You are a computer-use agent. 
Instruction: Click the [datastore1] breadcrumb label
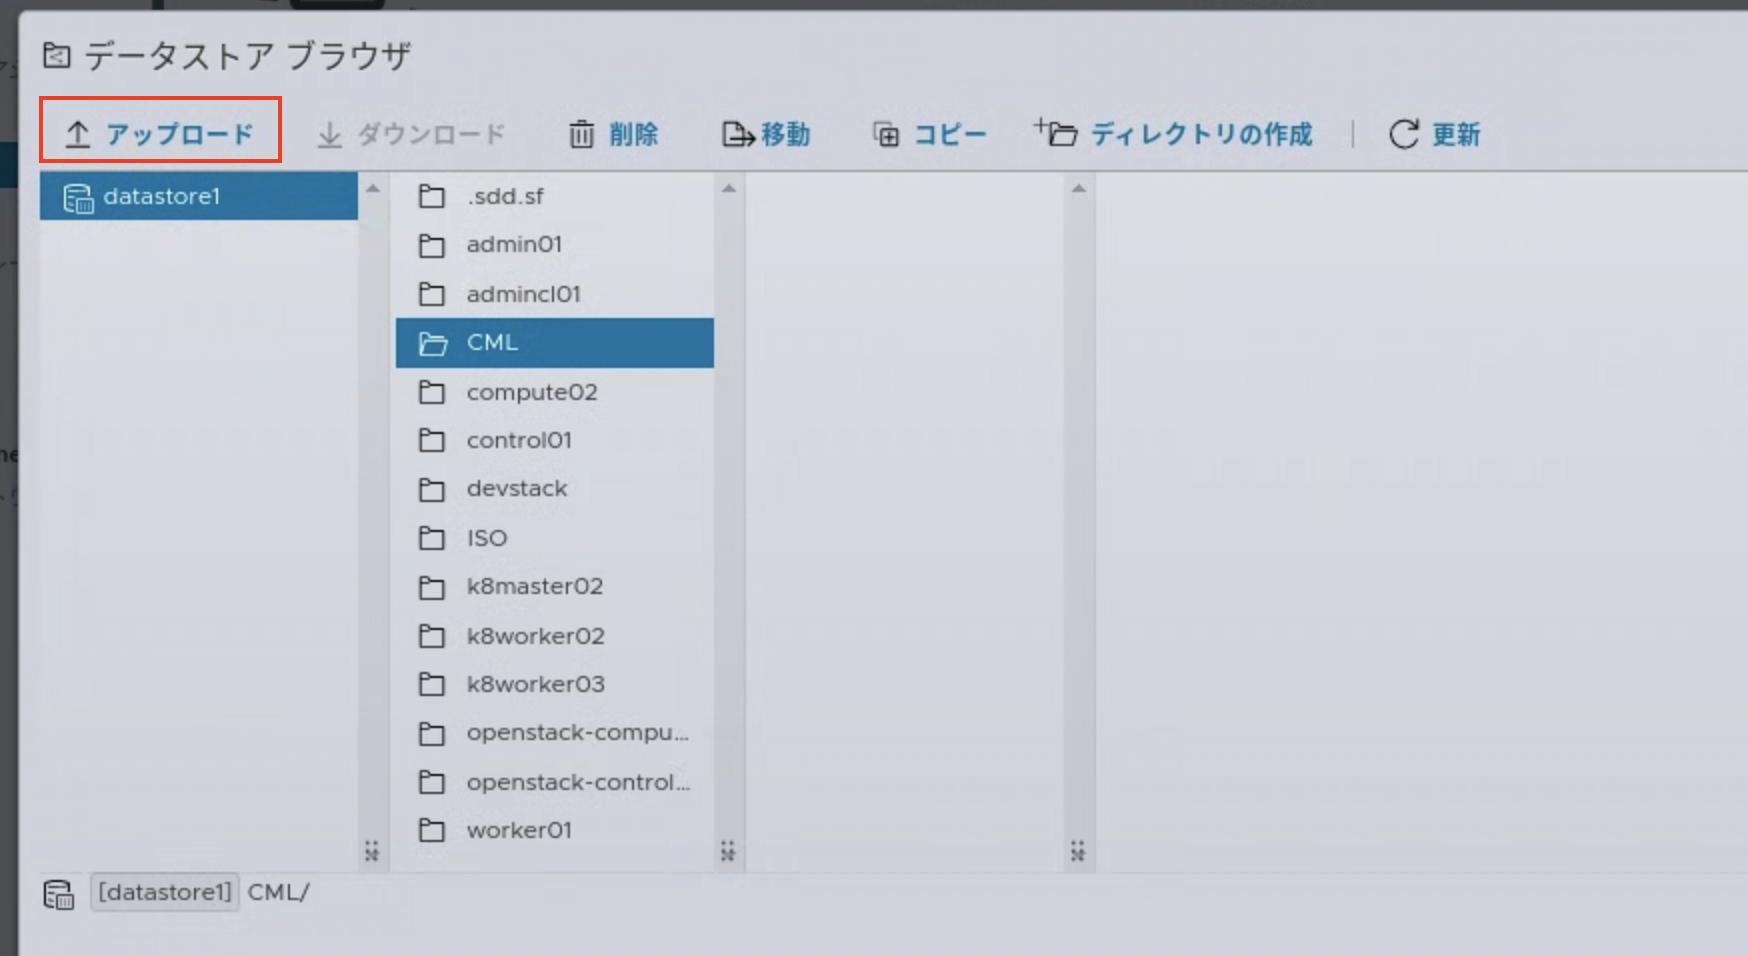click(x=164, y=892)
